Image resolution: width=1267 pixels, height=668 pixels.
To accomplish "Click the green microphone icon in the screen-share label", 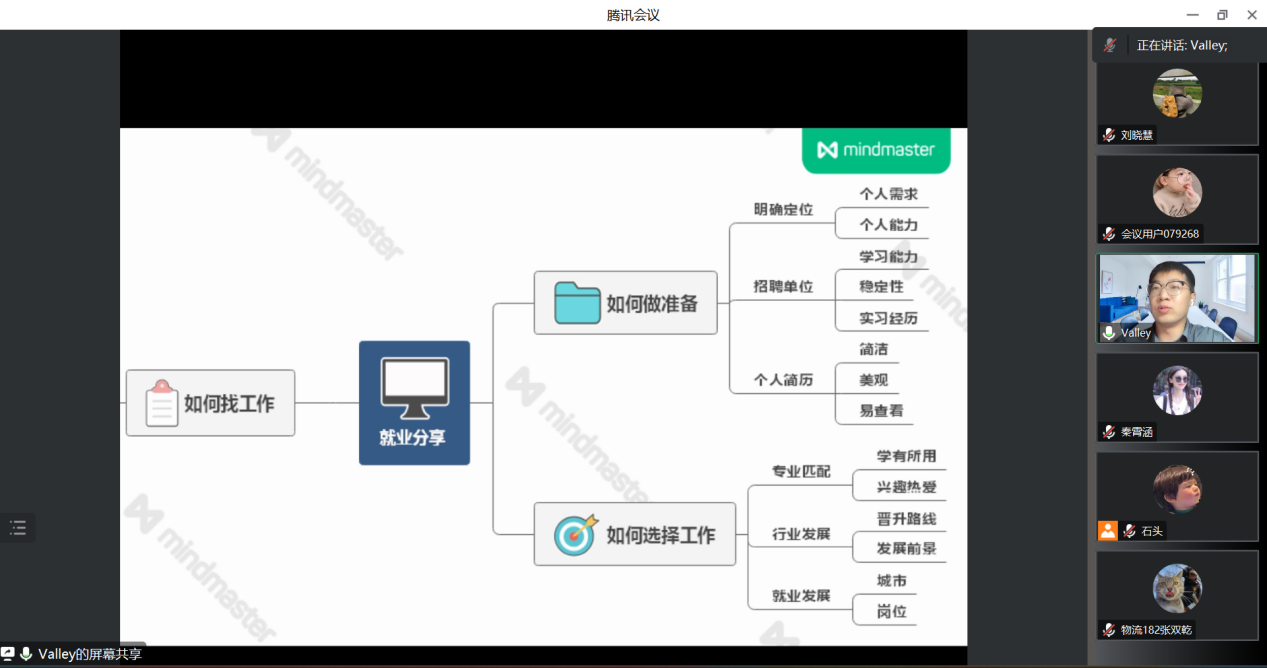I will [x=26, y=654].
